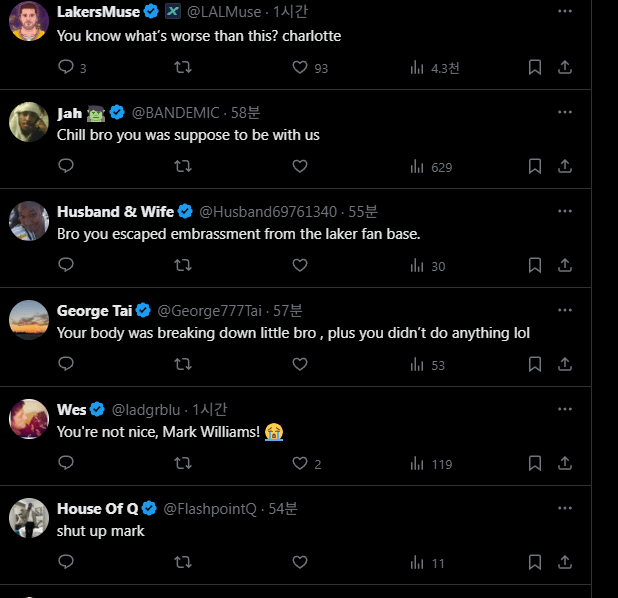Share the Husband & Wife tweet
This screenshot has height=598, width=618.
coord(565,266)
